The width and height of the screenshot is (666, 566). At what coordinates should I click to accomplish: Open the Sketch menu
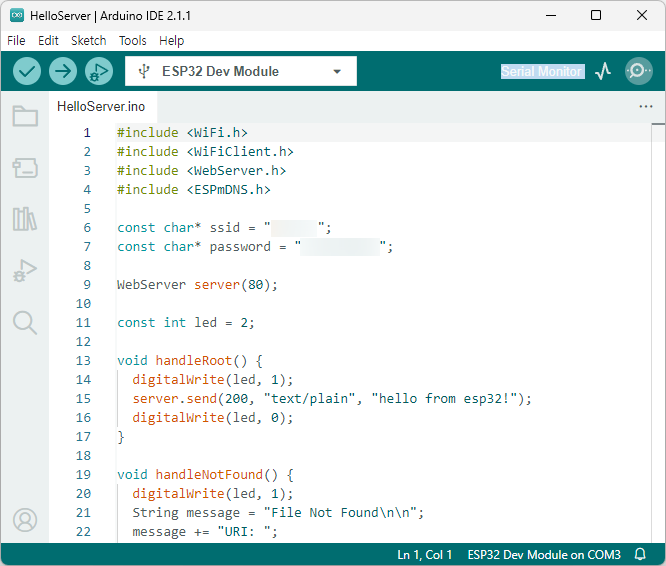point(88,41)
